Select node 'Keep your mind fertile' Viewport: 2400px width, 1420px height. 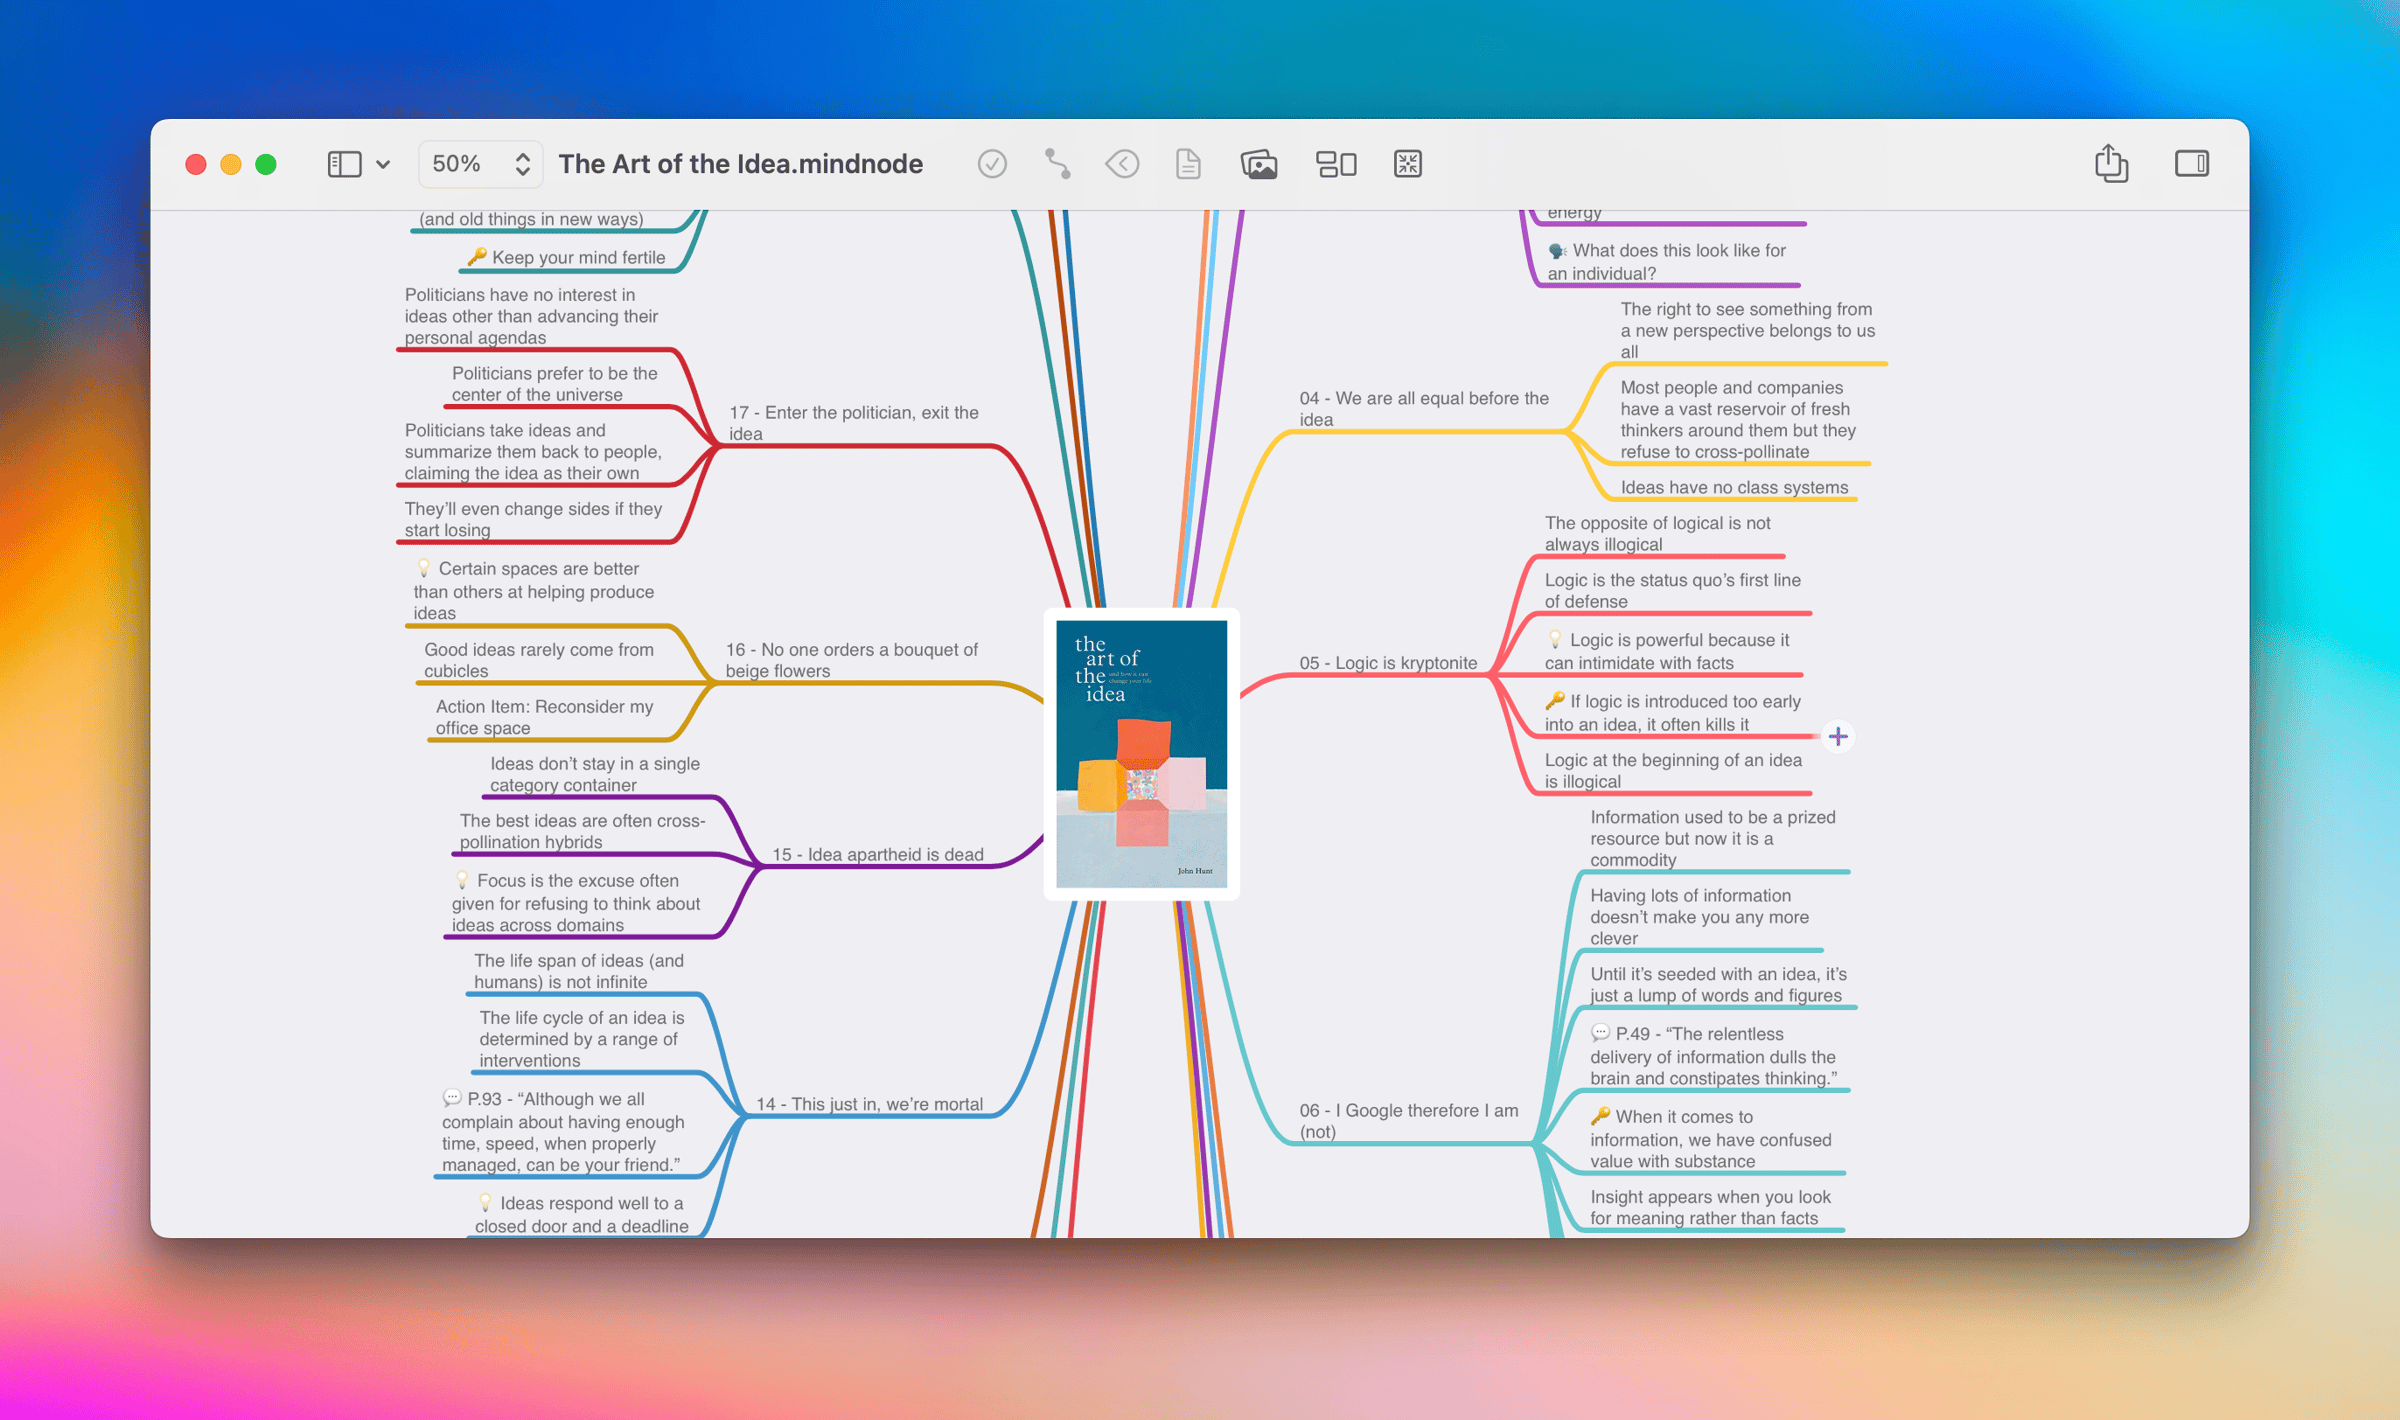pos(567,257)
